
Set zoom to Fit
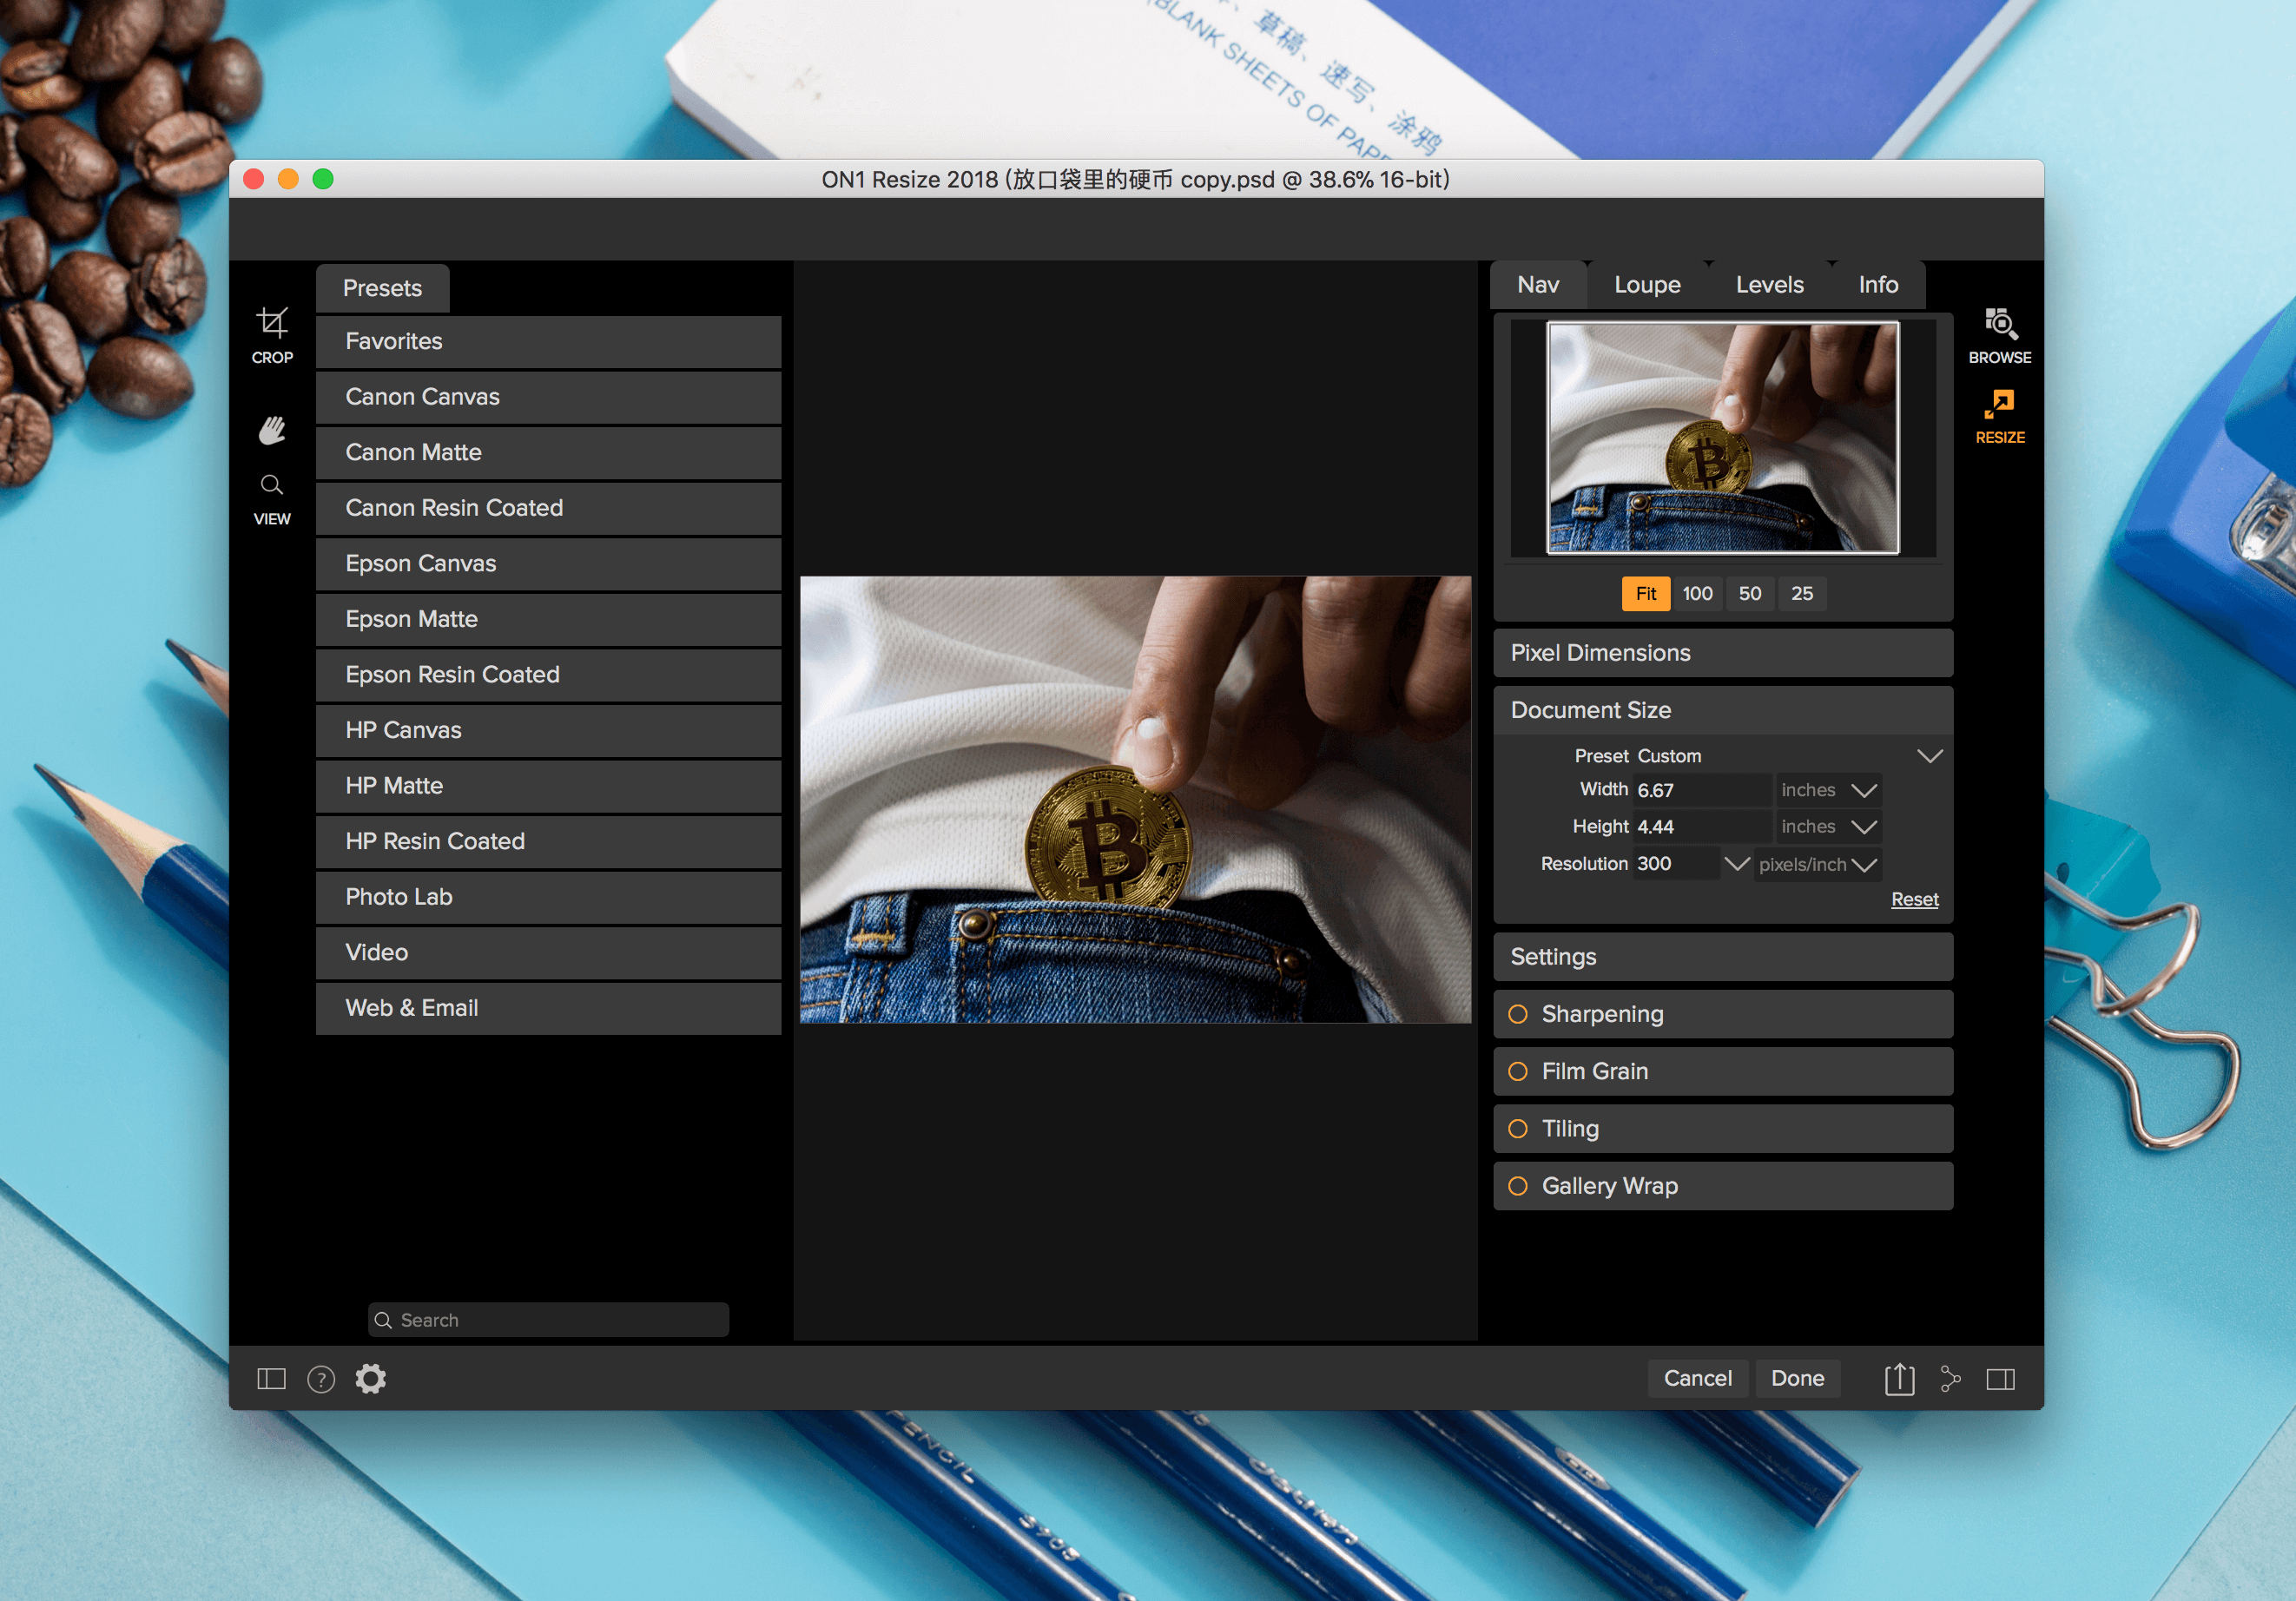tap(1645, 593)
